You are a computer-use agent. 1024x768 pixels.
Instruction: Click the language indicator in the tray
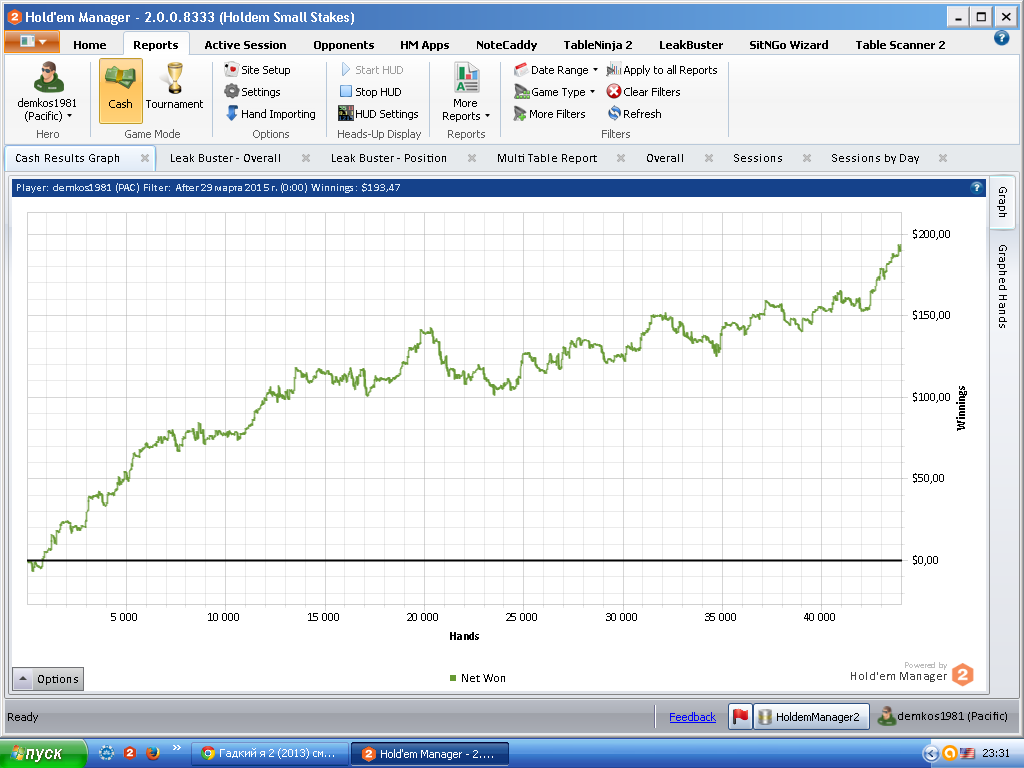point(967,754)
